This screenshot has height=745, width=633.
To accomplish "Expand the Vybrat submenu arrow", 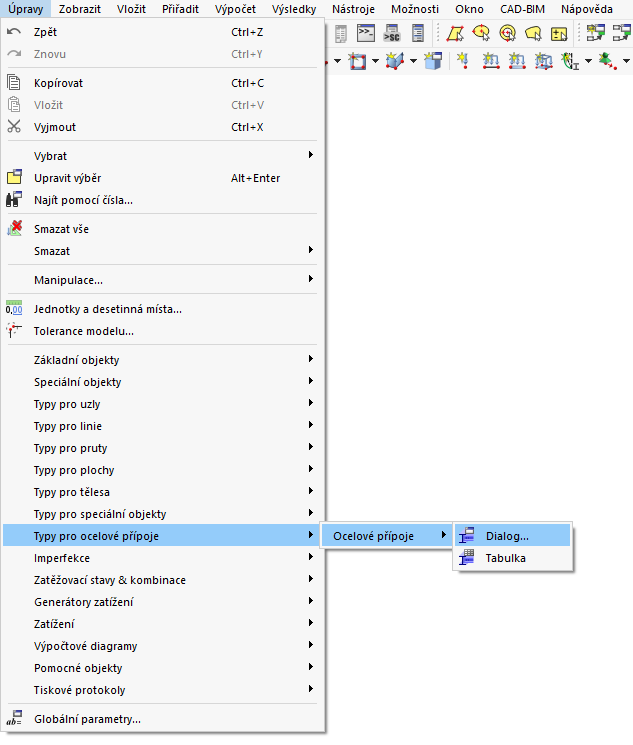I will point(311,155).
